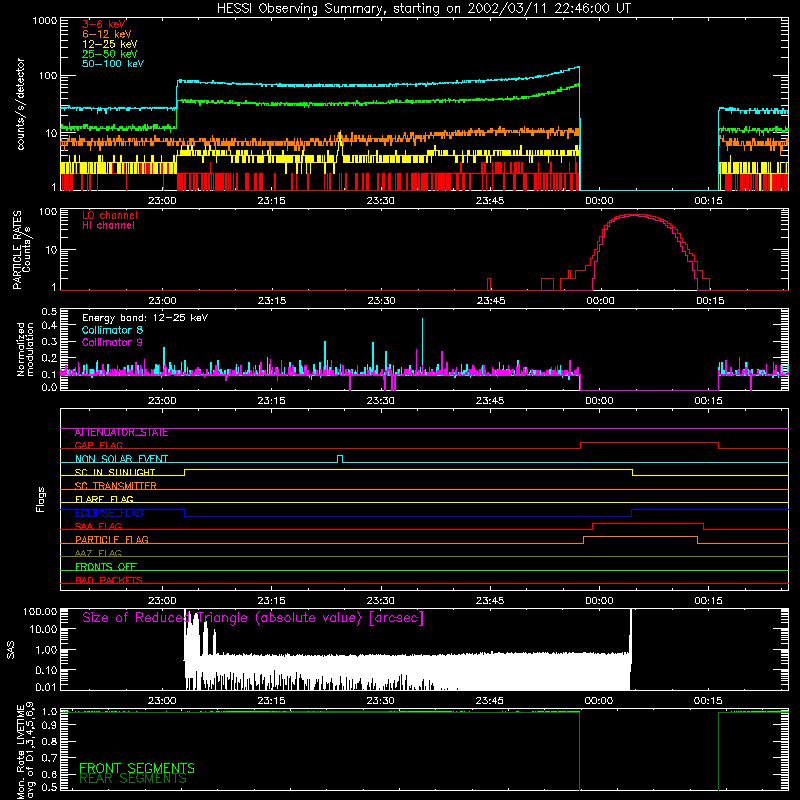Screen dimensions: 800x800
Task: Click the 'Flags' y-axis label
Action: [x=41, y=499]
